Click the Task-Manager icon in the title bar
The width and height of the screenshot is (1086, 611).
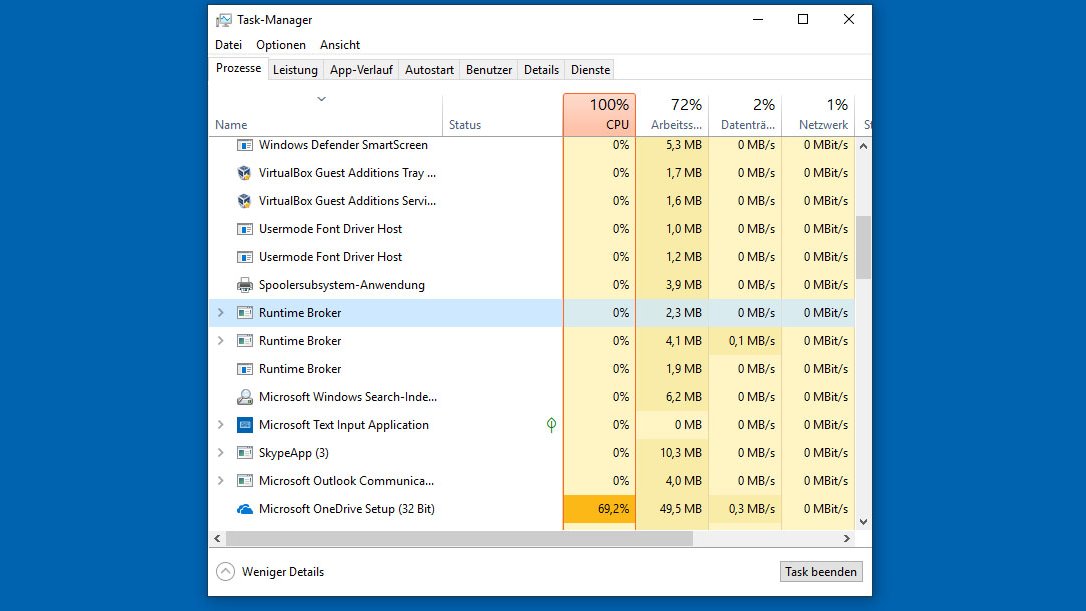click(222, 19)
